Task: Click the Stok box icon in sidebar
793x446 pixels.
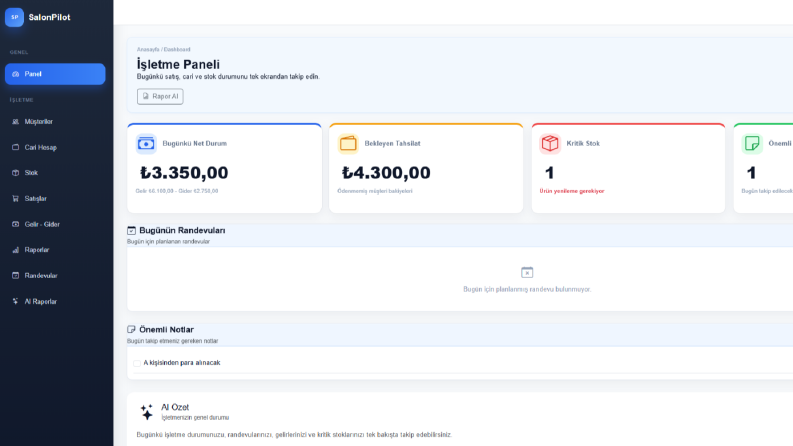Action: click(16, 173)
